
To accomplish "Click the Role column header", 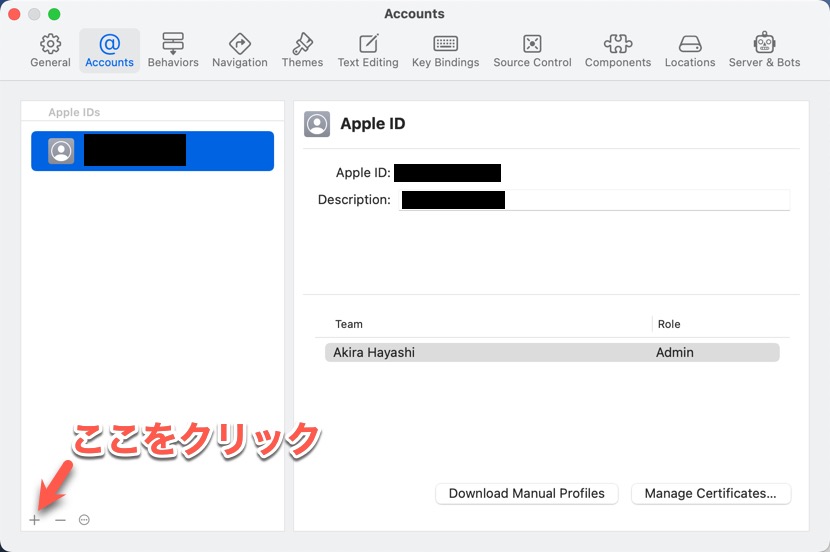I will (669, 324).
